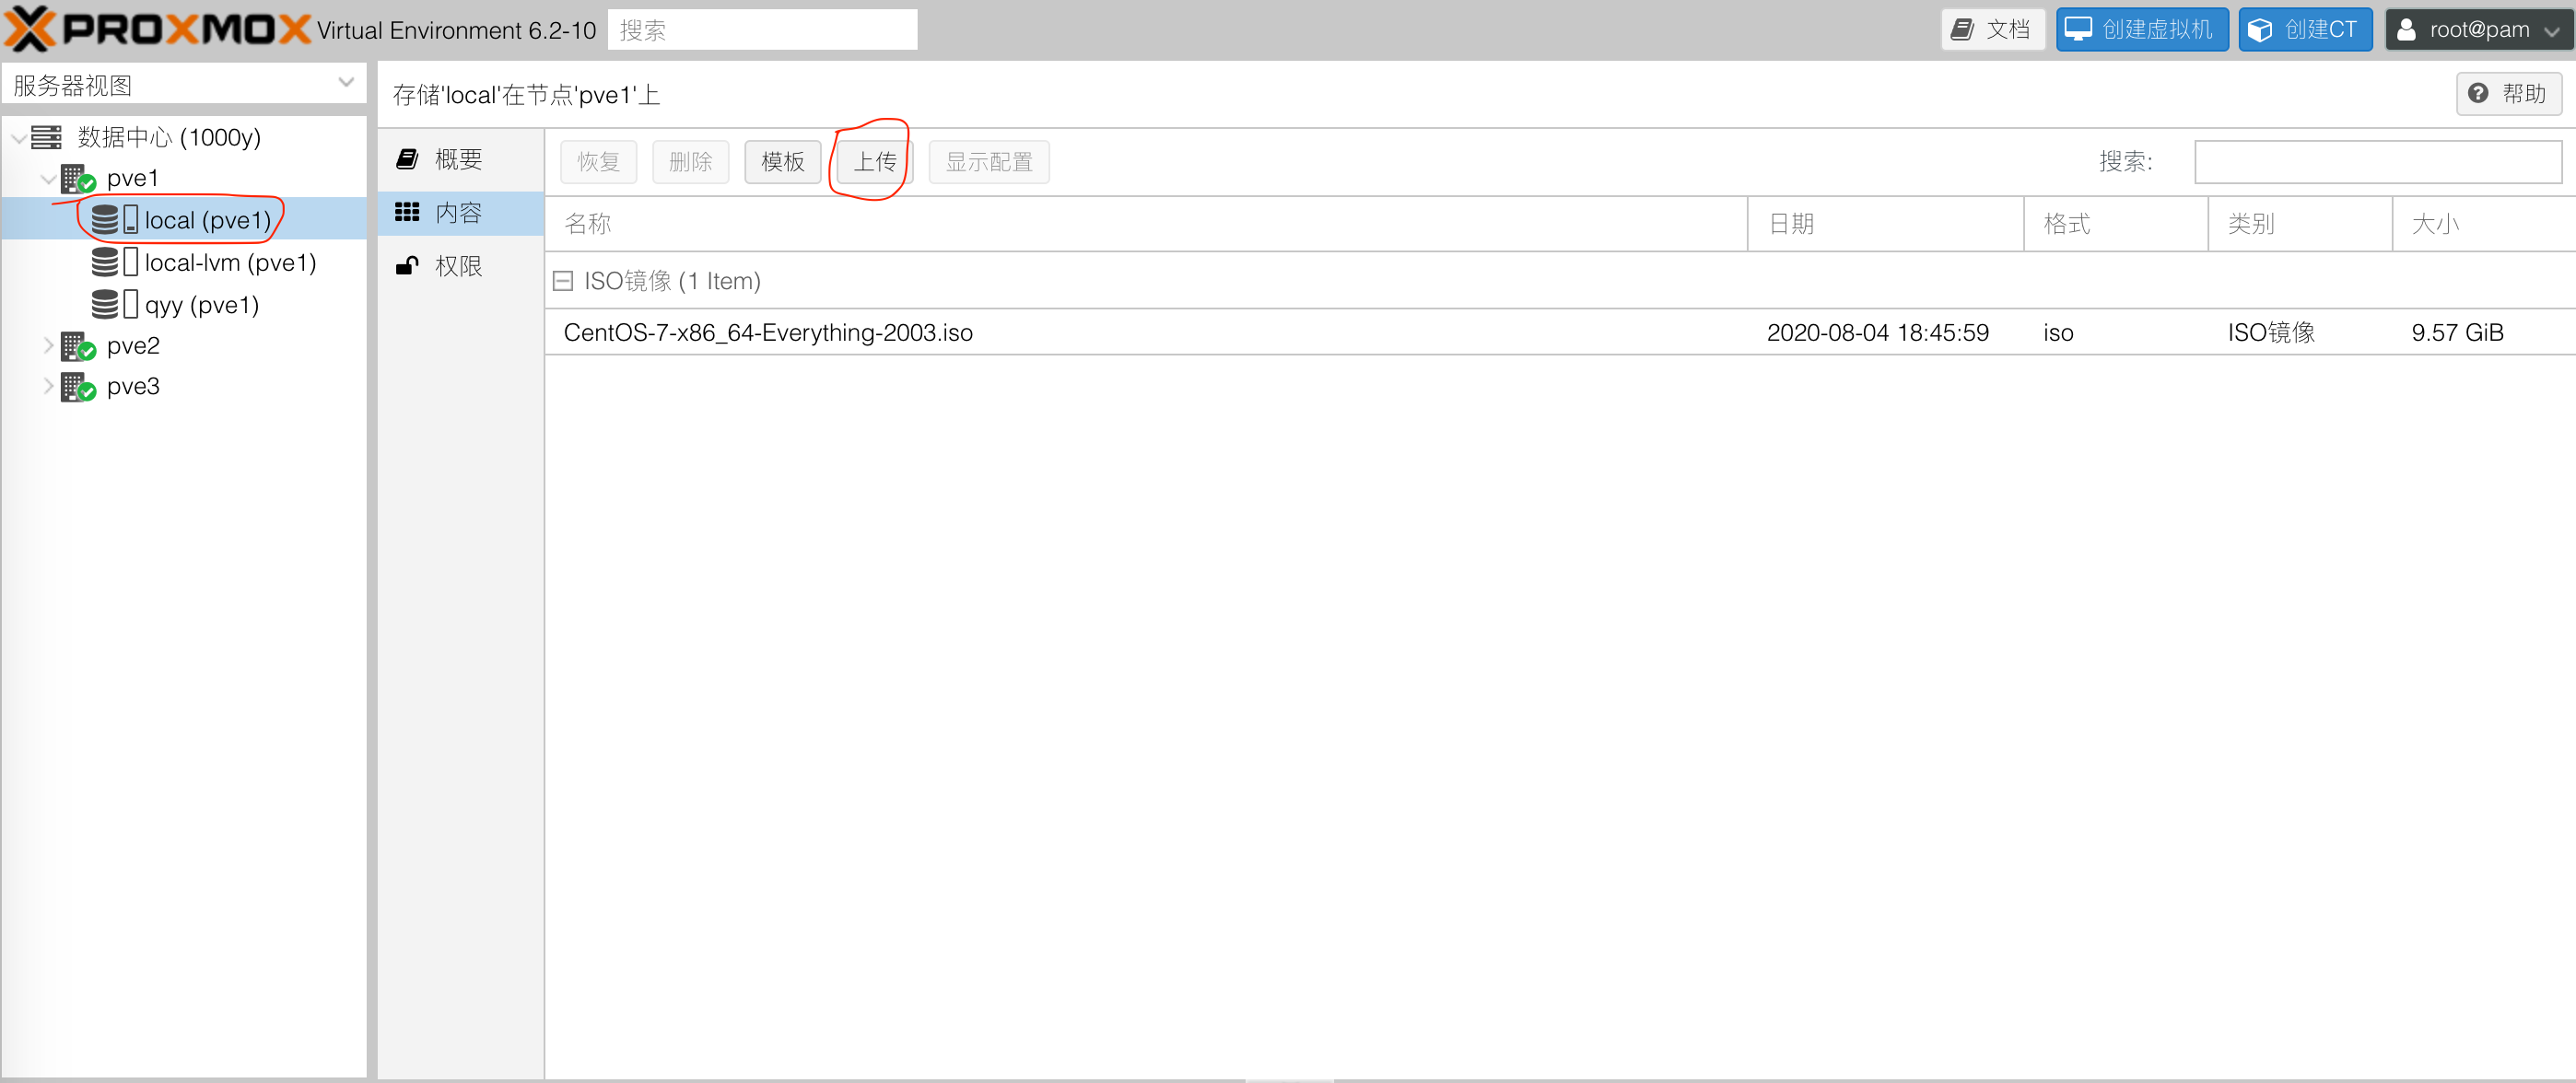This screenshot has height=1083, width=2576.
Task: Sort by the 日期 column header
Action: [x=1886, y=224]
